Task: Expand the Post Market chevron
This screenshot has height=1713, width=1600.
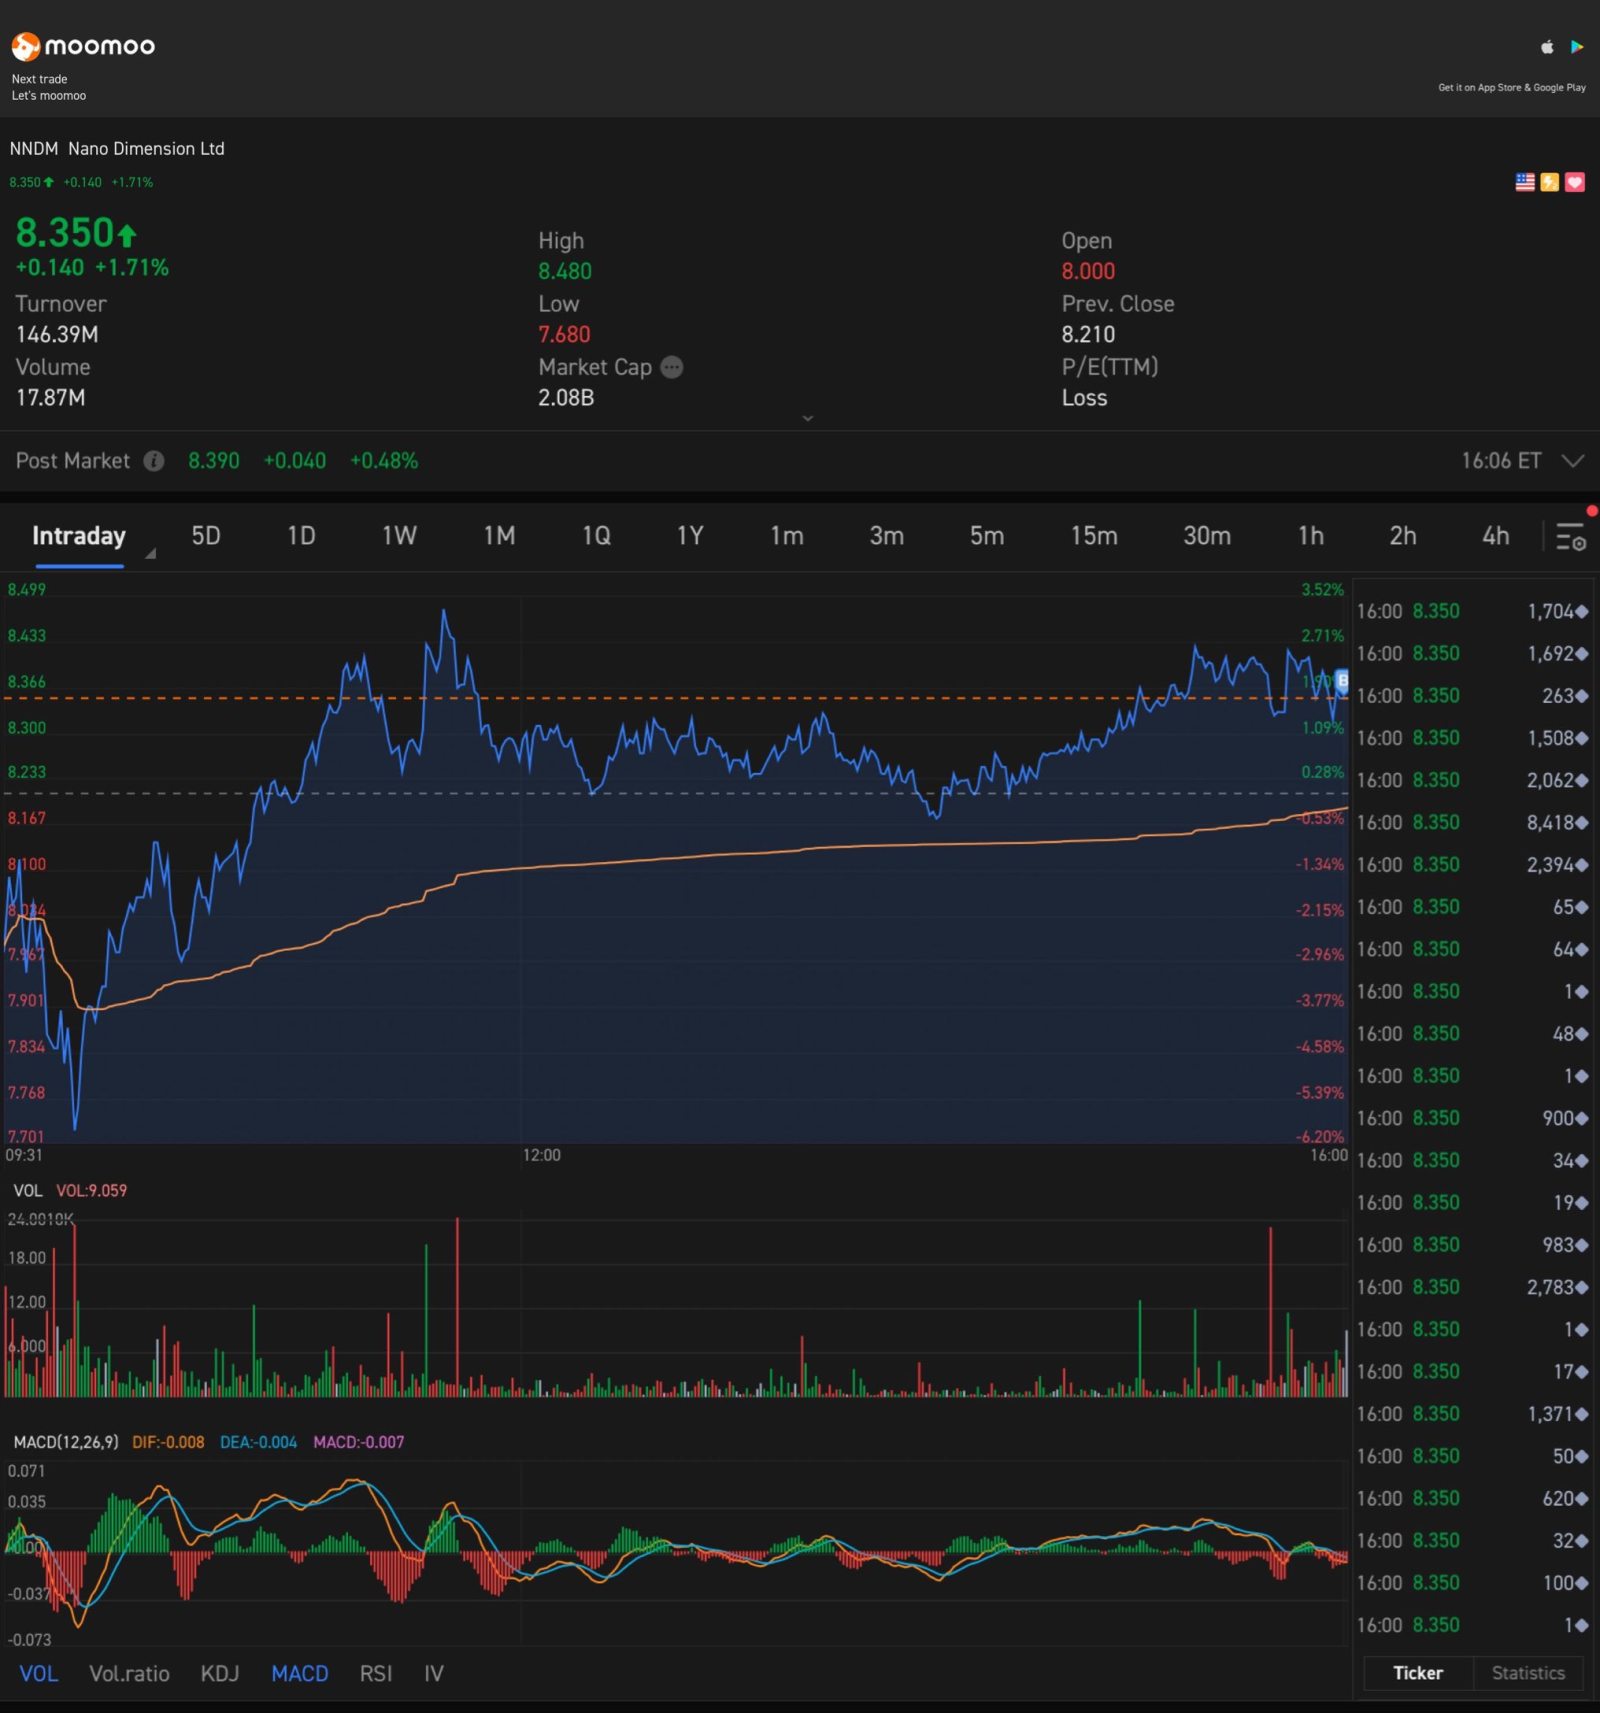Action: 1573,461
